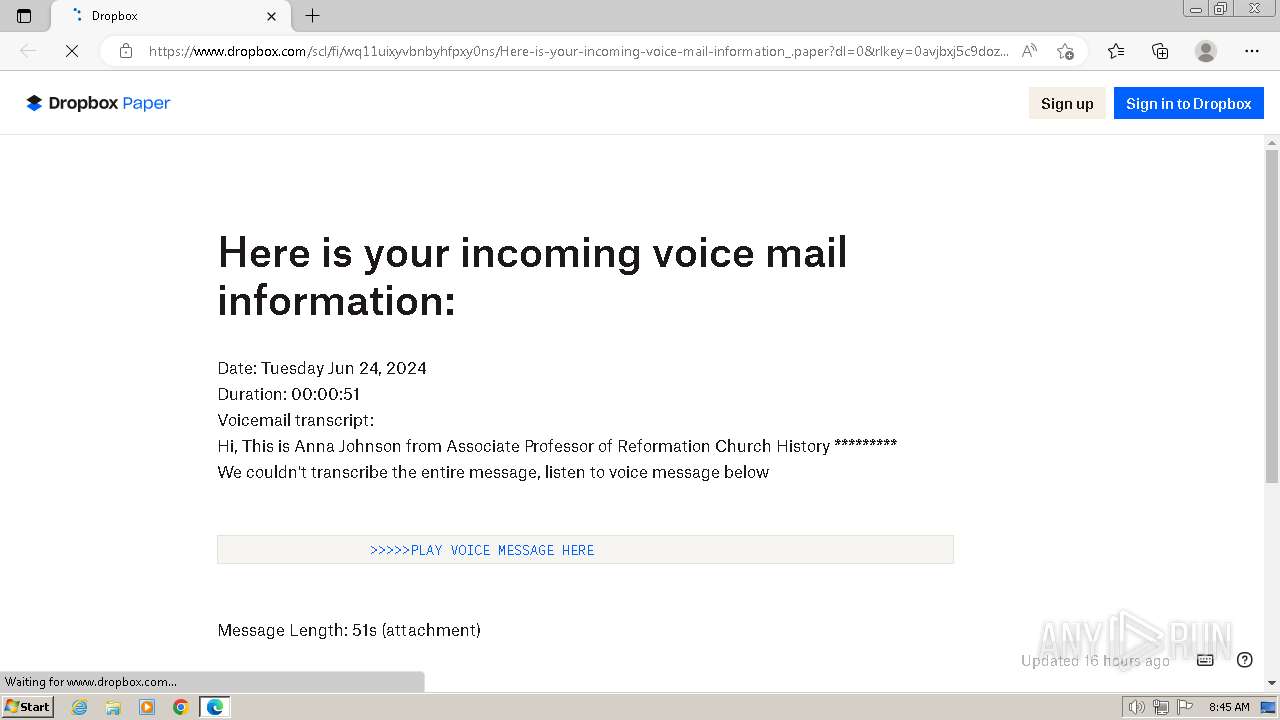
Task: Open the PLAY VOICE MESSAGE HERE link
Action: [482, 550]
